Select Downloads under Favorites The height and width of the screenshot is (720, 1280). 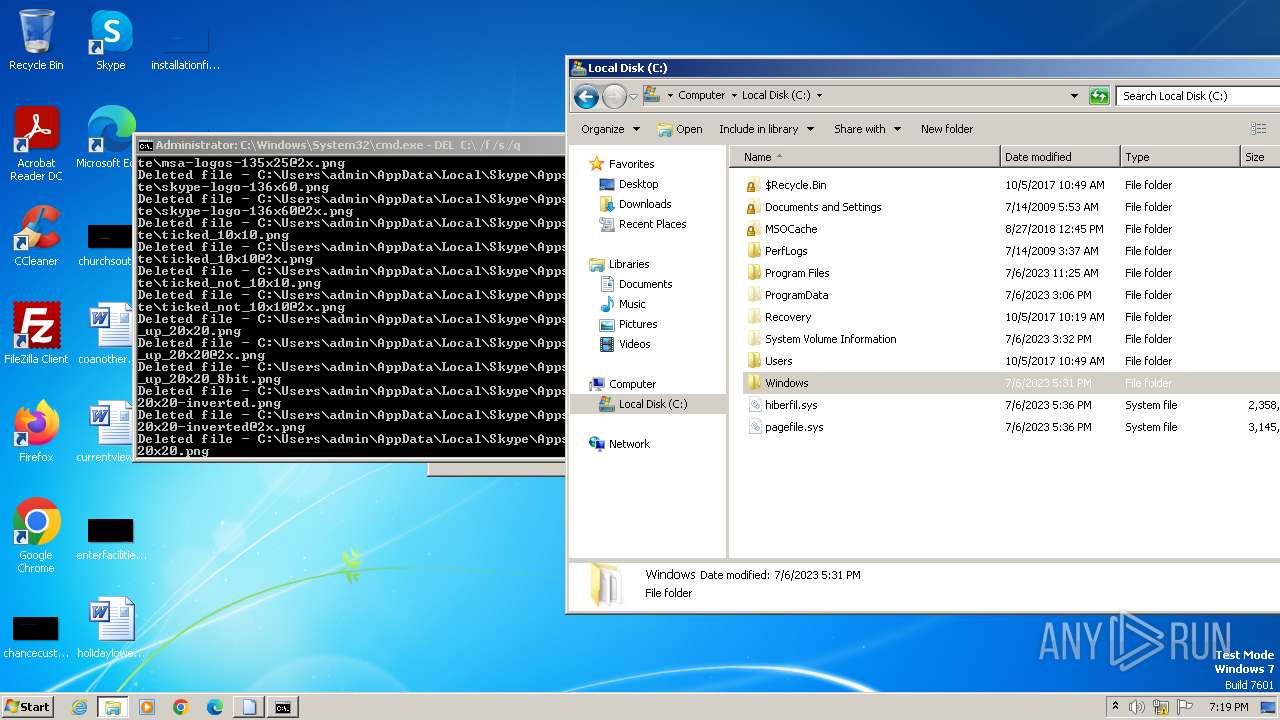(x=644, y=204)
